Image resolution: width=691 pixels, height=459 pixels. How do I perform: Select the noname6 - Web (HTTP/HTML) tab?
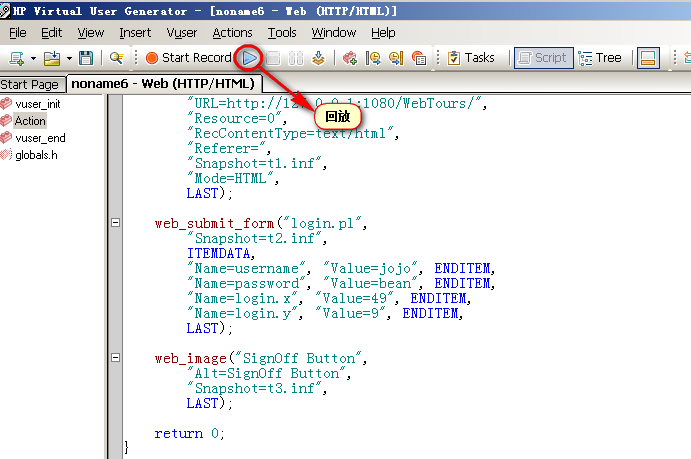163,83
